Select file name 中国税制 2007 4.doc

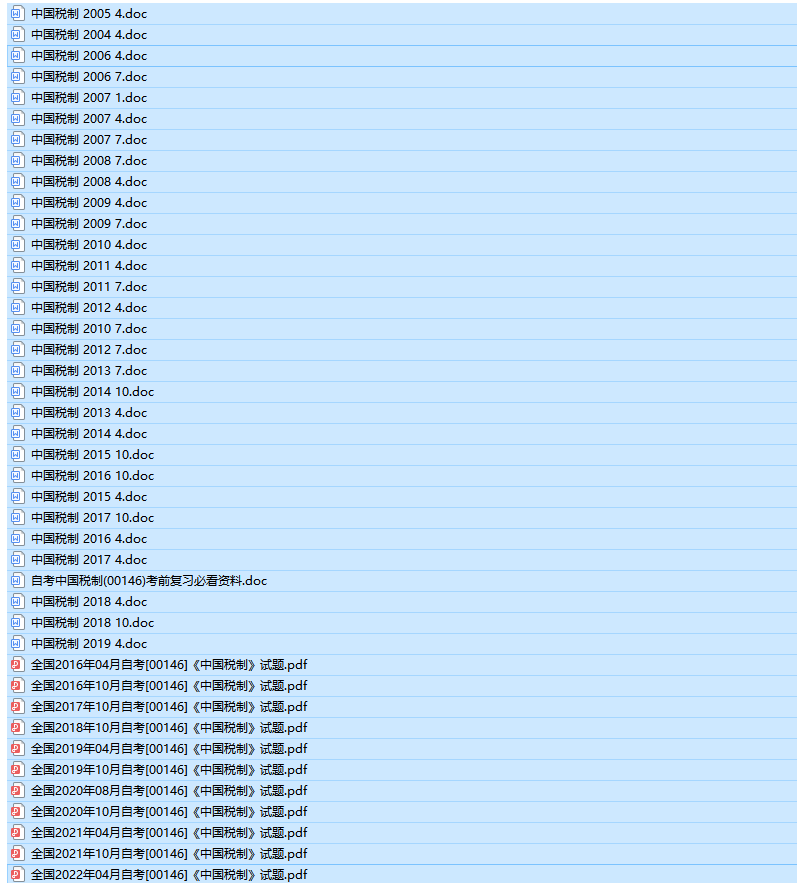coord(89,119)
